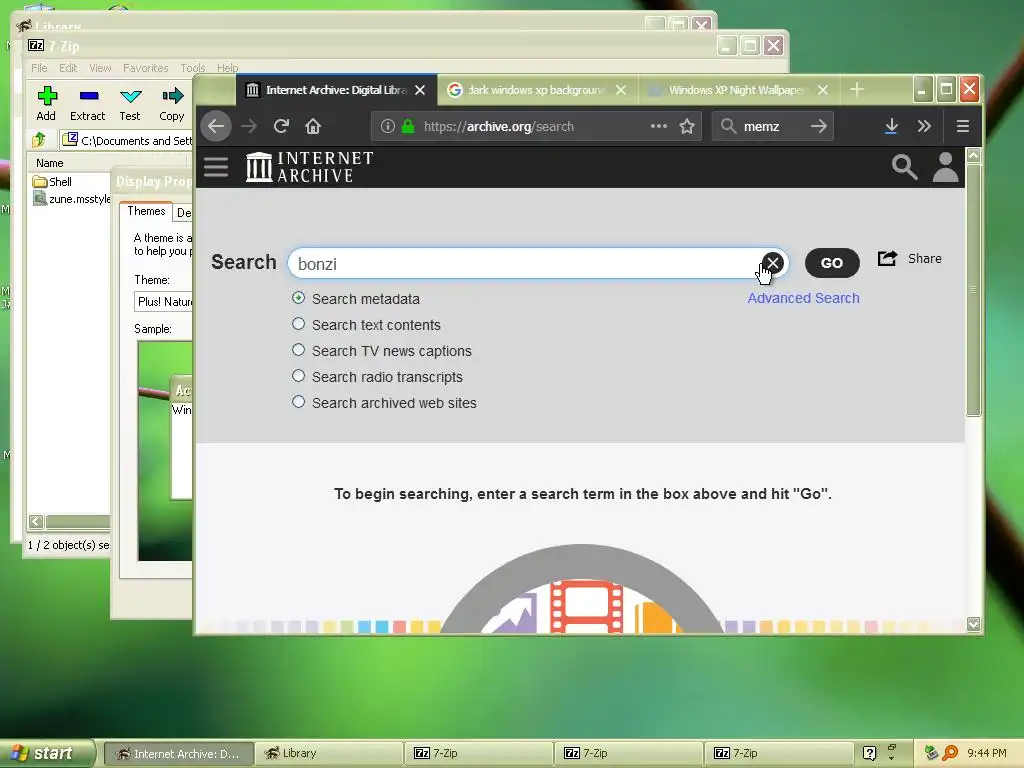The image size is (1024, 768).
Task: Open the Windows start menu
Action: pyautogui.click(x=47, y=754)
